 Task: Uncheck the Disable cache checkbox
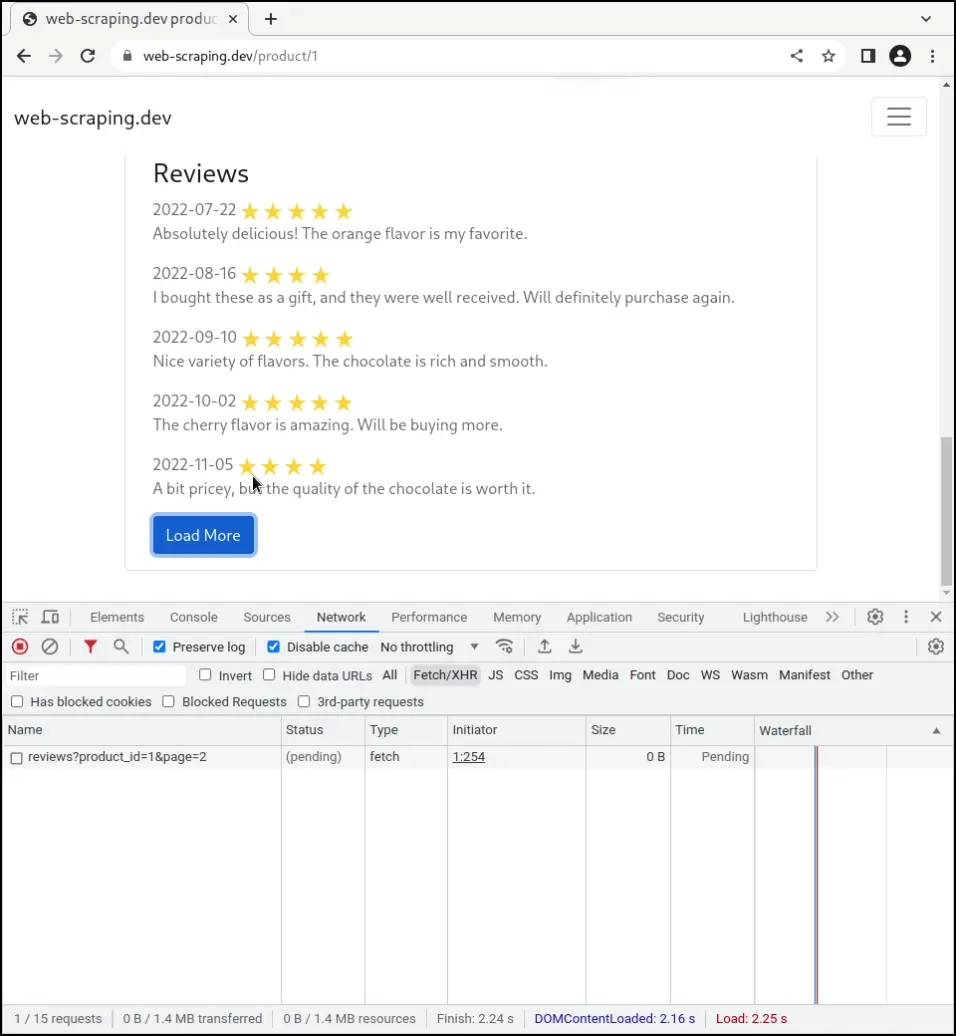(273, 647)
